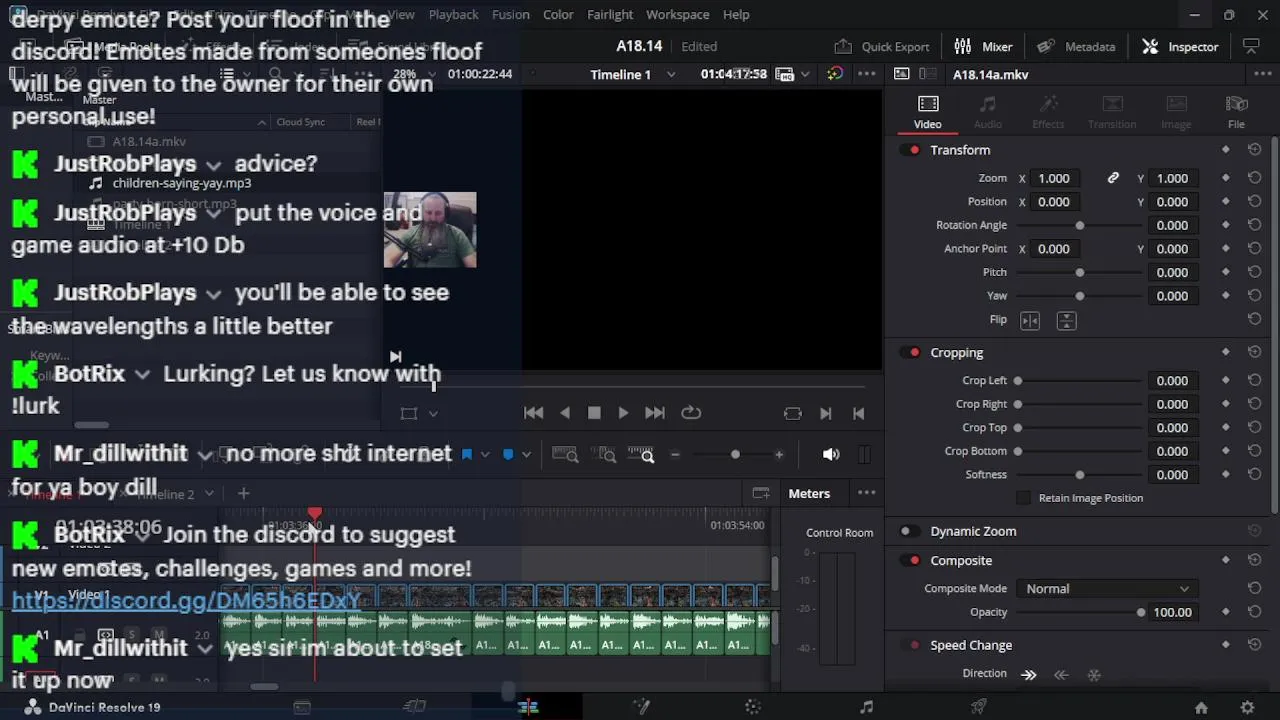Open the flag color dropdown arrow
The width and height of the screenshot is (1280, 720).
485,454
